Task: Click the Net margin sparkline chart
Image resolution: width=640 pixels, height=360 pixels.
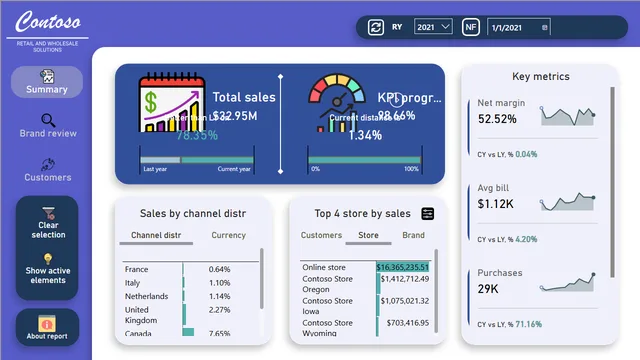Action: click(567, 116)
